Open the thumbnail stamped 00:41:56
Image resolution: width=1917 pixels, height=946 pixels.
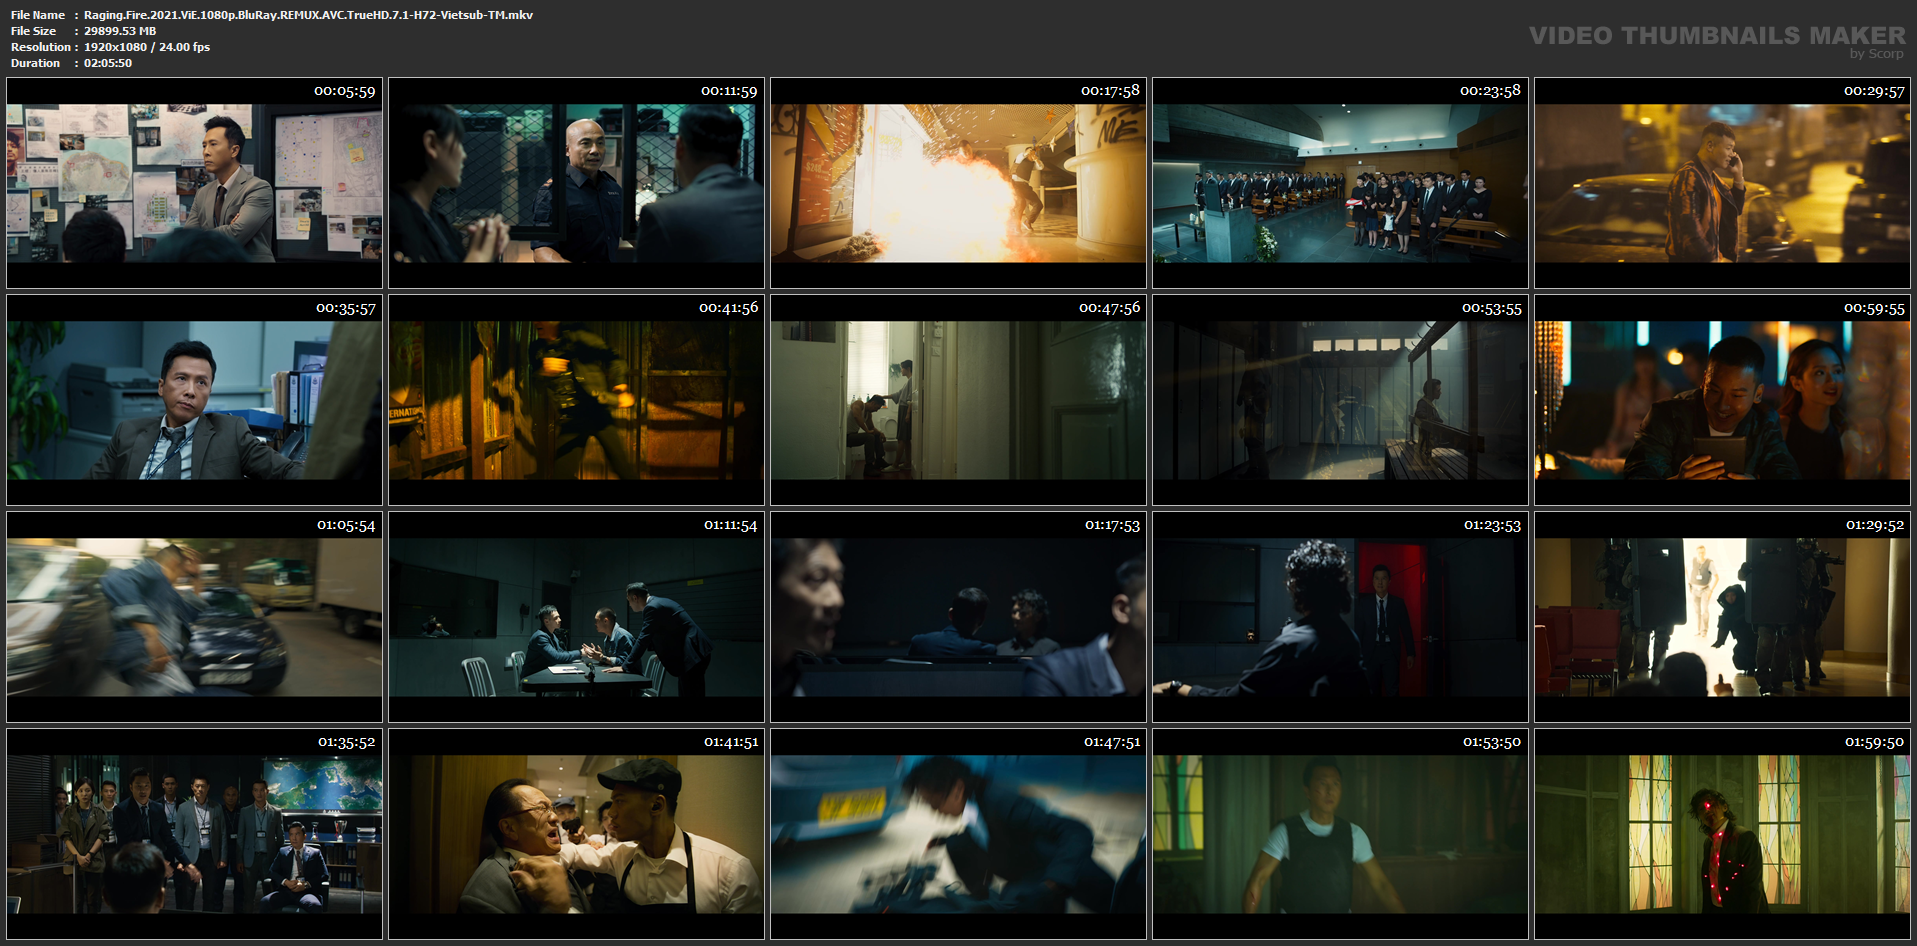coord(576,400)
